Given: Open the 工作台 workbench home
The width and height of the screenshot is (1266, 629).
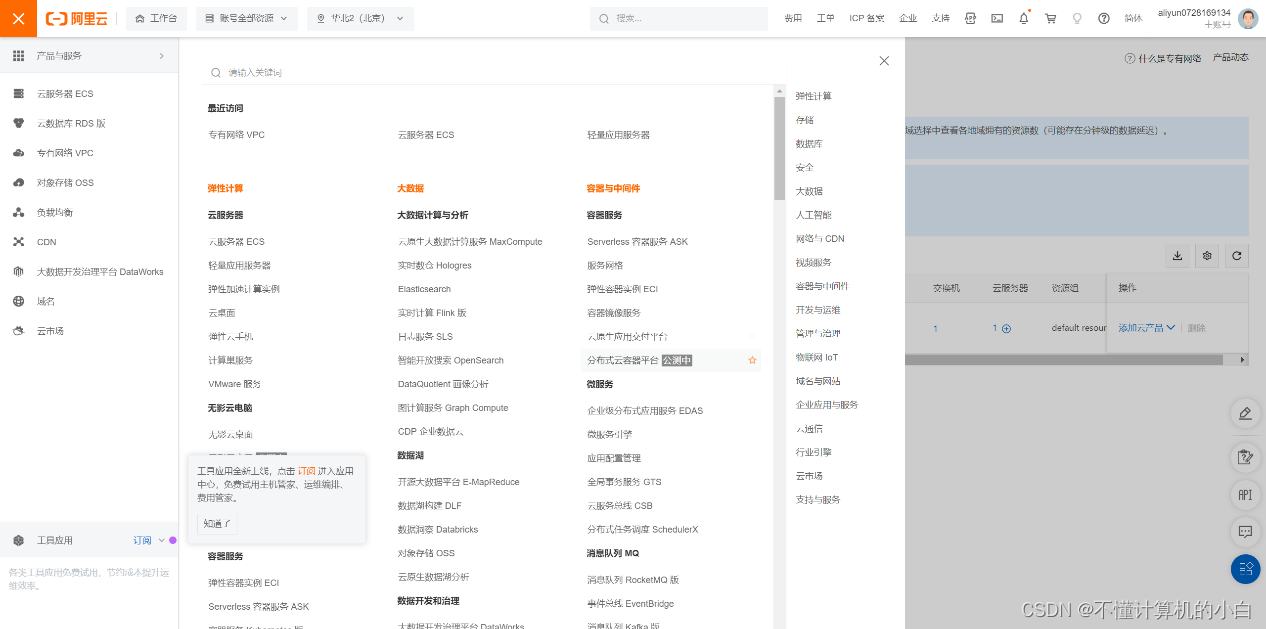Looking at the screenshot, I should pyautogui.click(x=155, y=18).
